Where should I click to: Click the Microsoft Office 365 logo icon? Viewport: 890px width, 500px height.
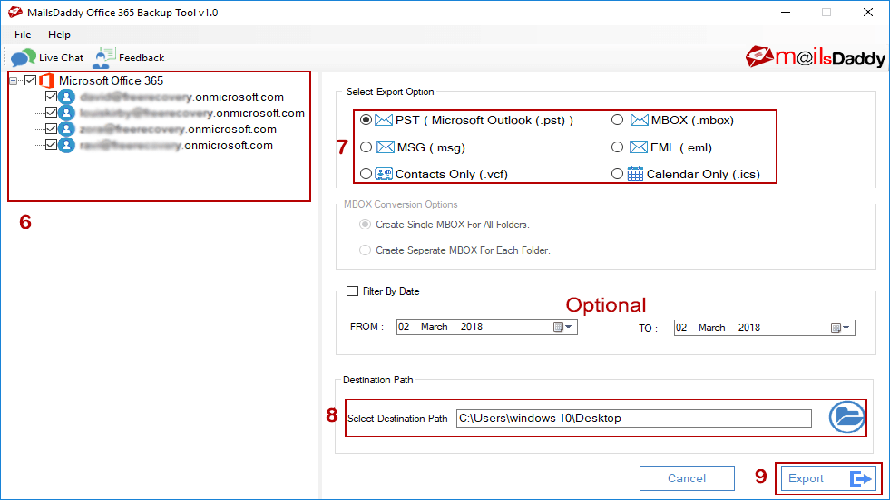pos(47,81)
